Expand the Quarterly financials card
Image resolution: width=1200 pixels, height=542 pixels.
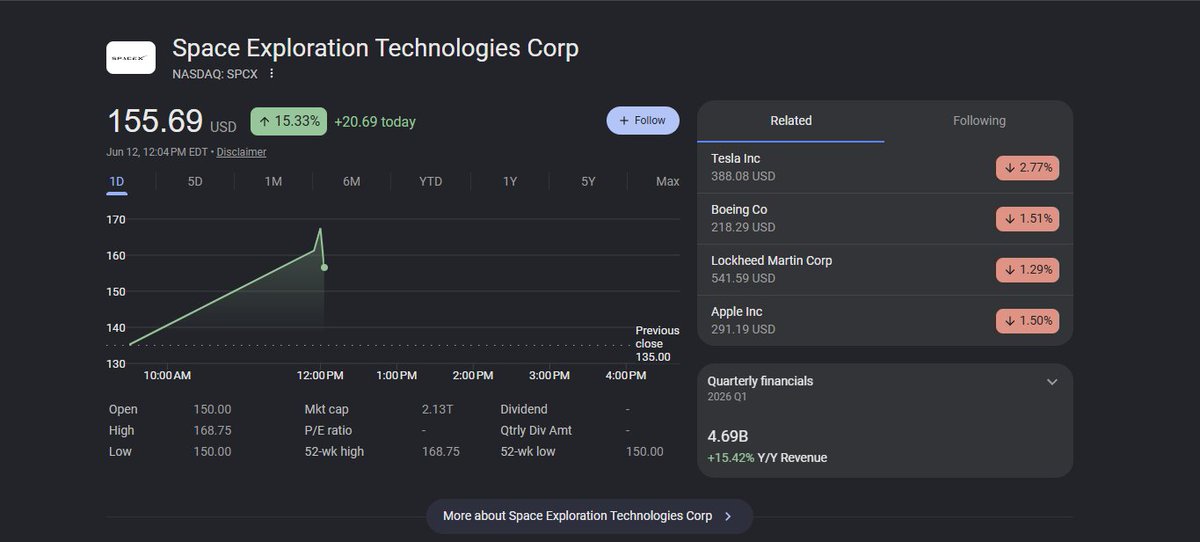tap(1051, 382)
